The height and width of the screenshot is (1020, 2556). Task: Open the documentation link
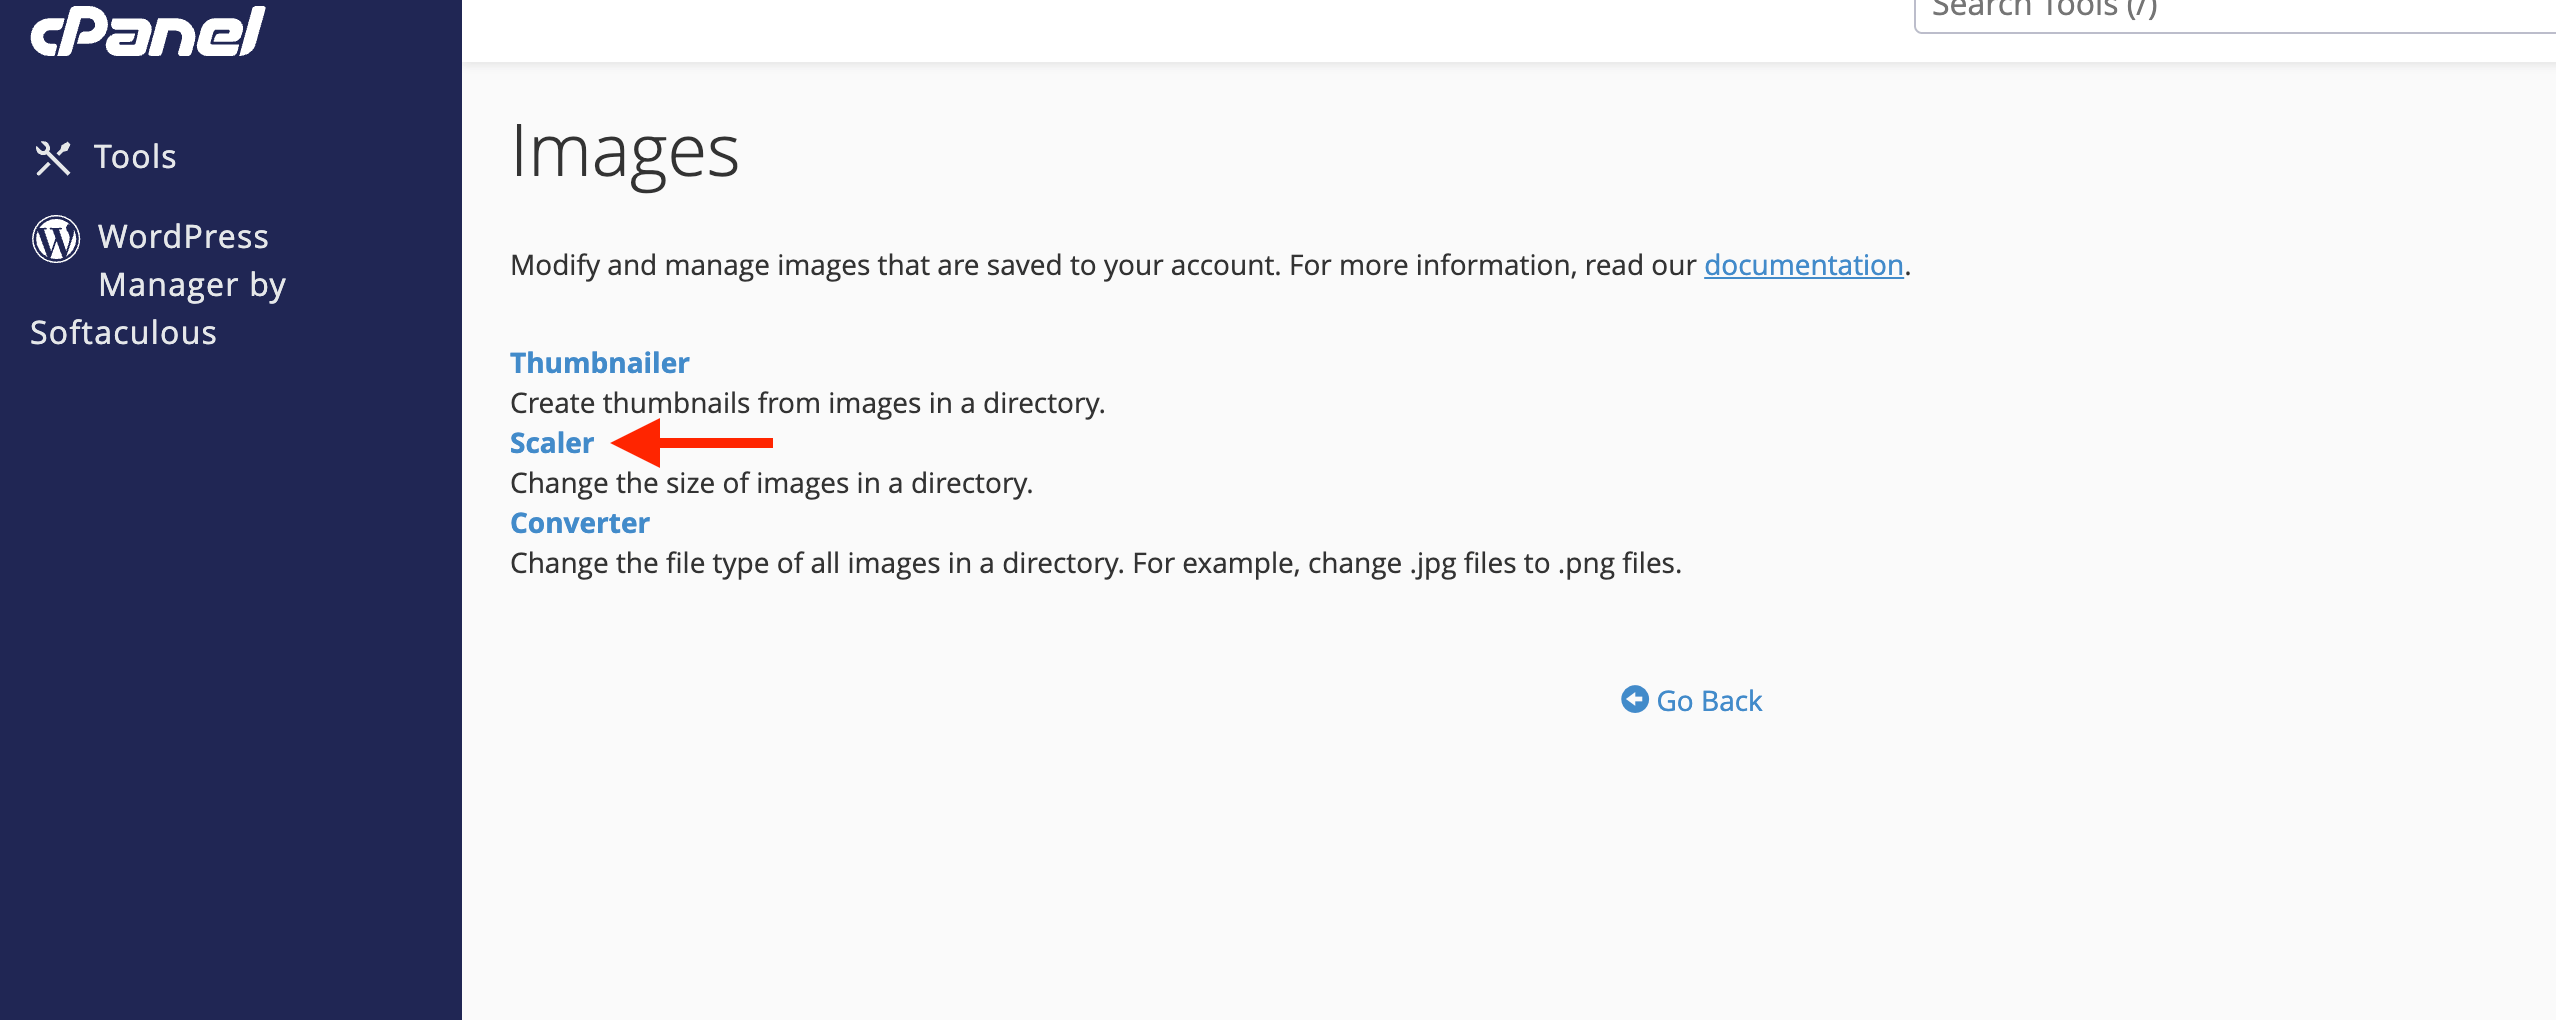[x=1803, y=265]
